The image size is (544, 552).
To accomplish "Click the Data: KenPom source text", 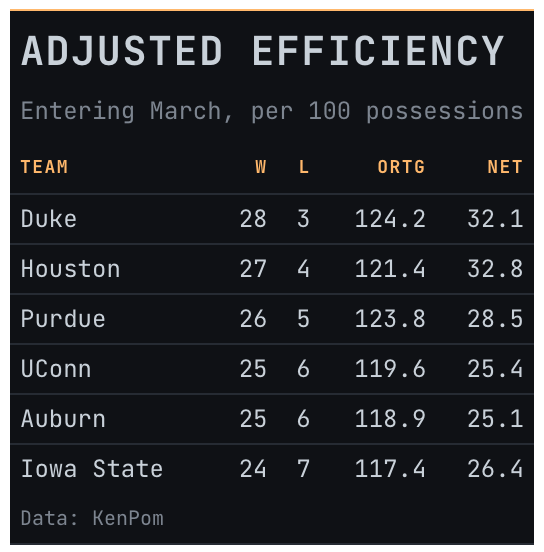I will point(92,518).
